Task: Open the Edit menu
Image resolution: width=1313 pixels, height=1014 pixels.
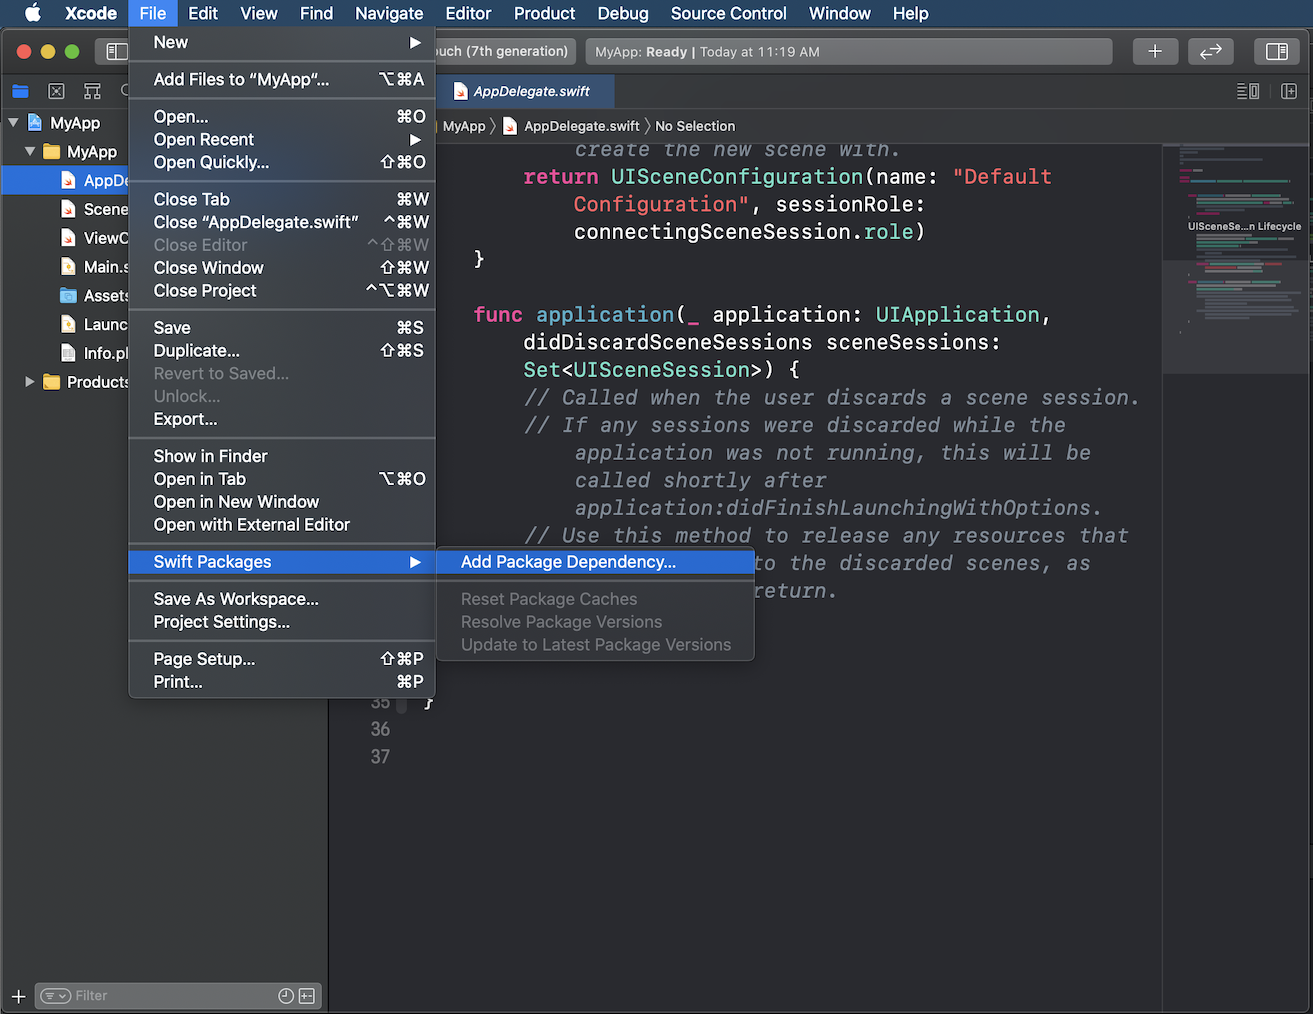Action: click(x=203, y=13)
